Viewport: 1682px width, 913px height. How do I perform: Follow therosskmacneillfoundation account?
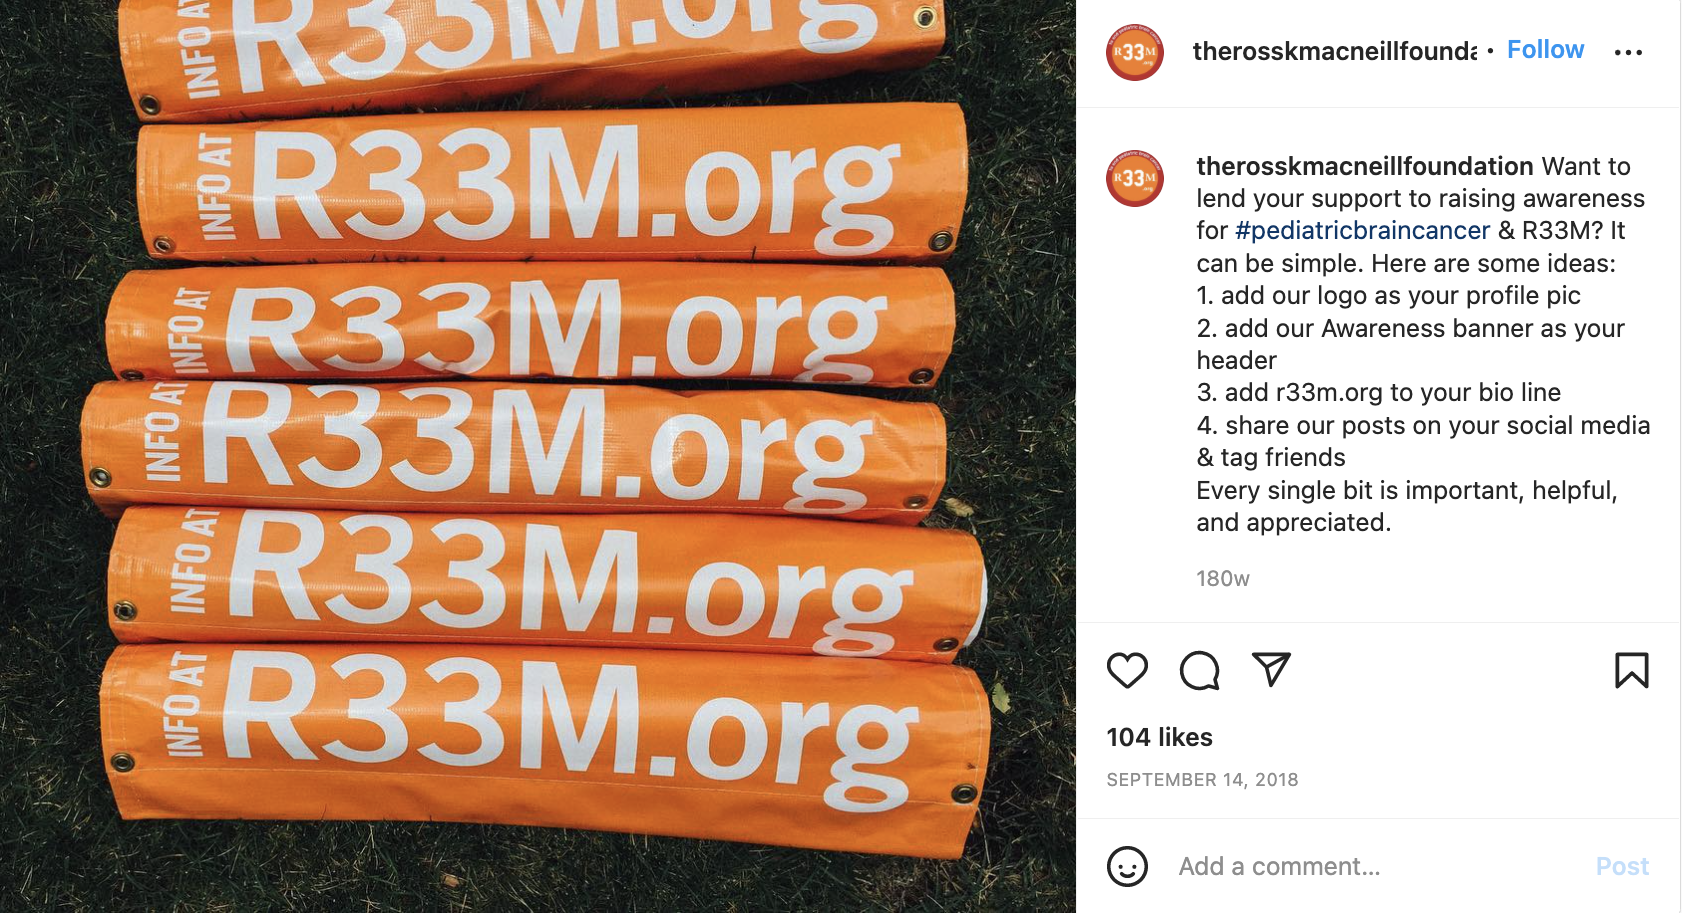point(1545,50)
